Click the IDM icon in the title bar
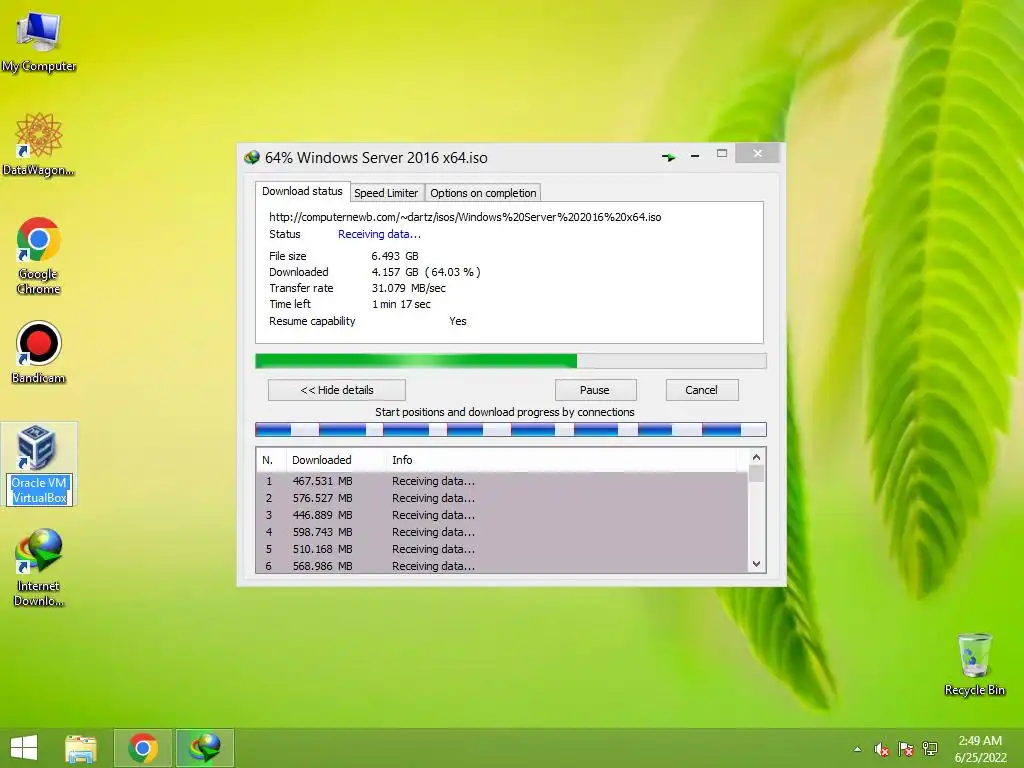This screenshot has height=768, width=1024. tap(251, 157)
